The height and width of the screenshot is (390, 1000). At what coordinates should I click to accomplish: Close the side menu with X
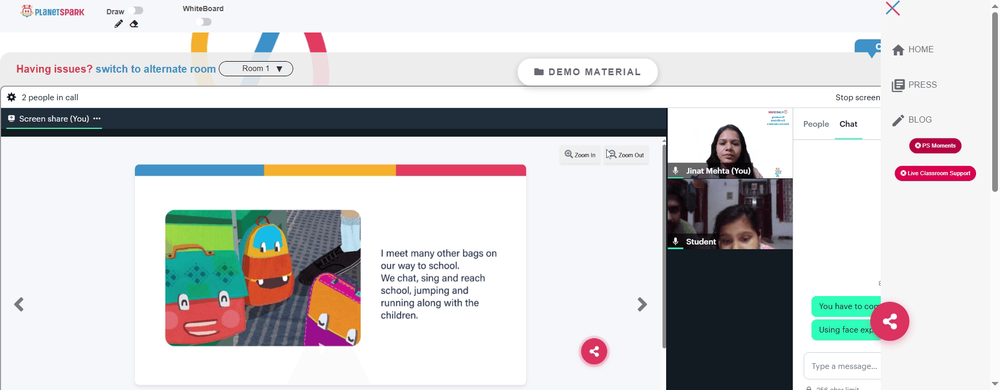point(893,8)
